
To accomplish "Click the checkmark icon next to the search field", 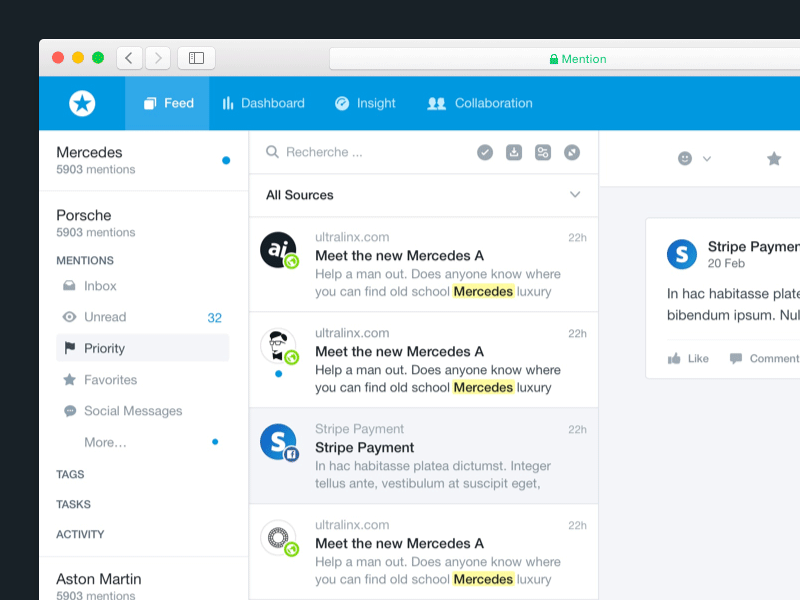I will [x=484, y=152].
